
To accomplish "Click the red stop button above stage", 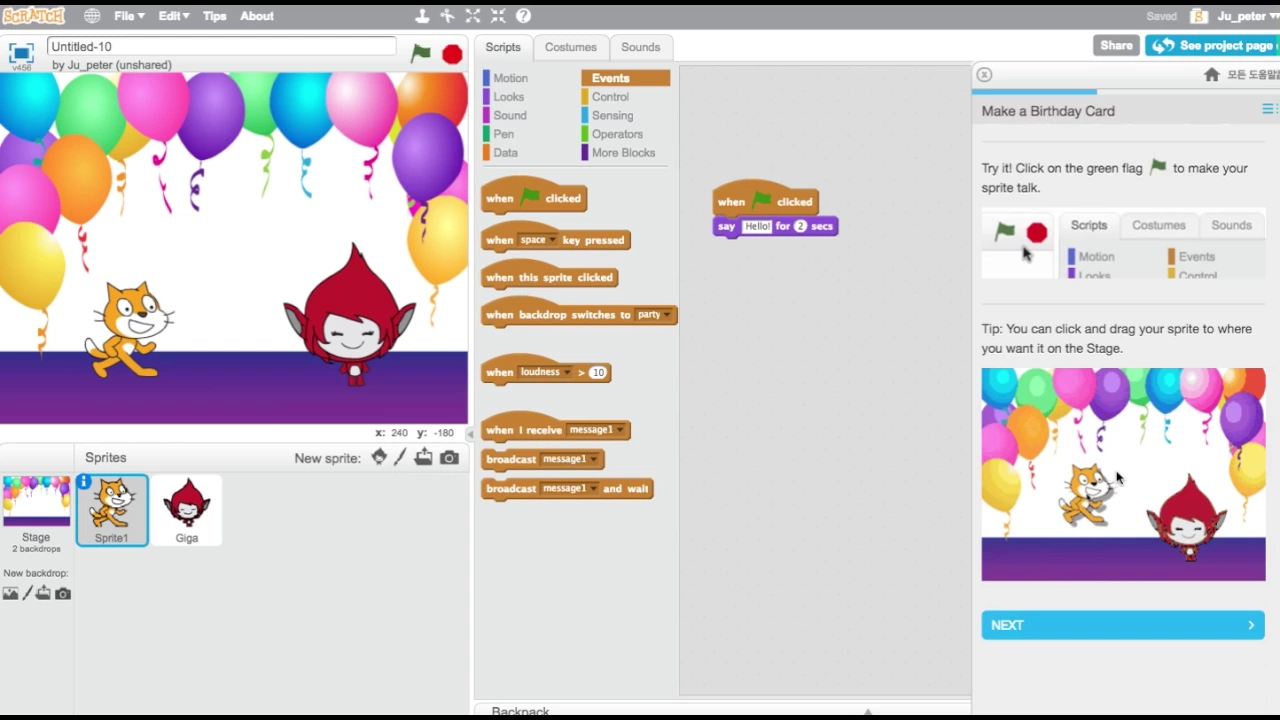I will tap(452, 54).
